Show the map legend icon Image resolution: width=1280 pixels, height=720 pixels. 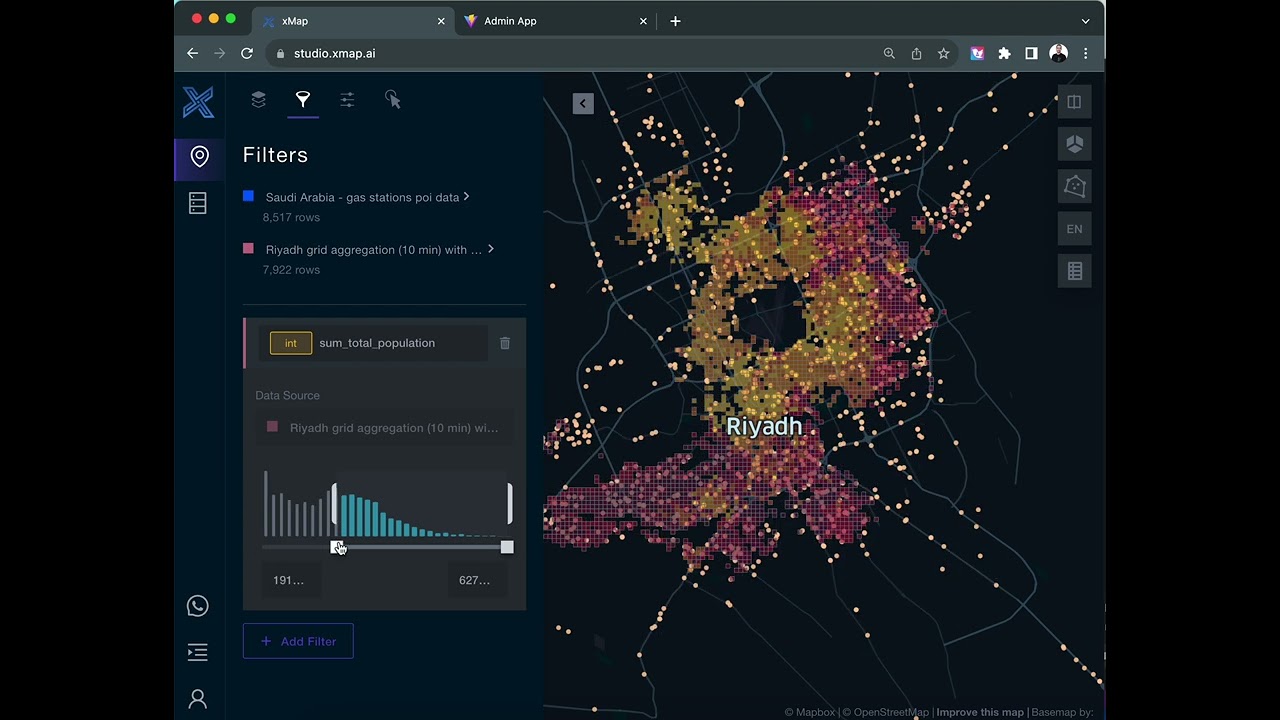1074,271
